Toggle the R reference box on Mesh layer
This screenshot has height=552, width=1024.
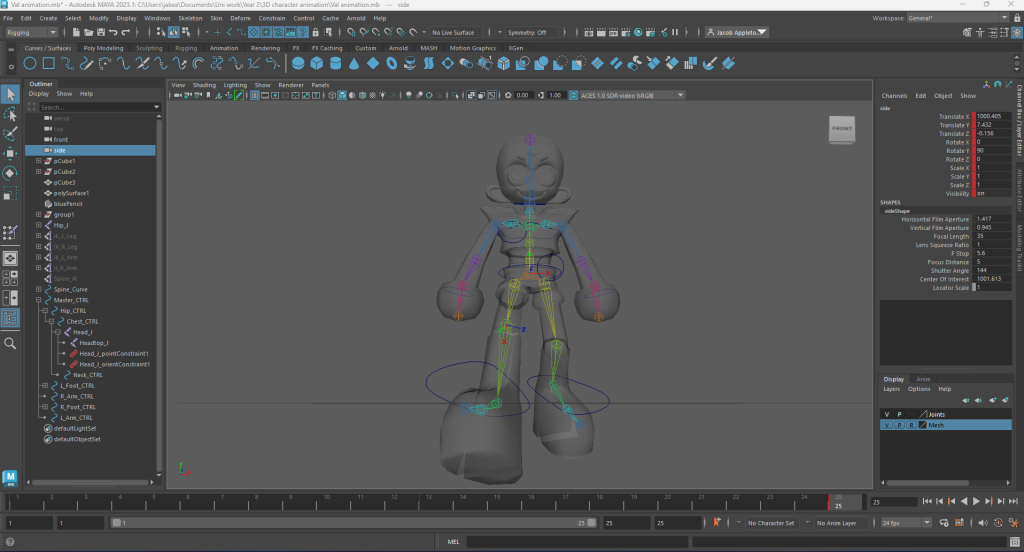[x=911, y=425]
